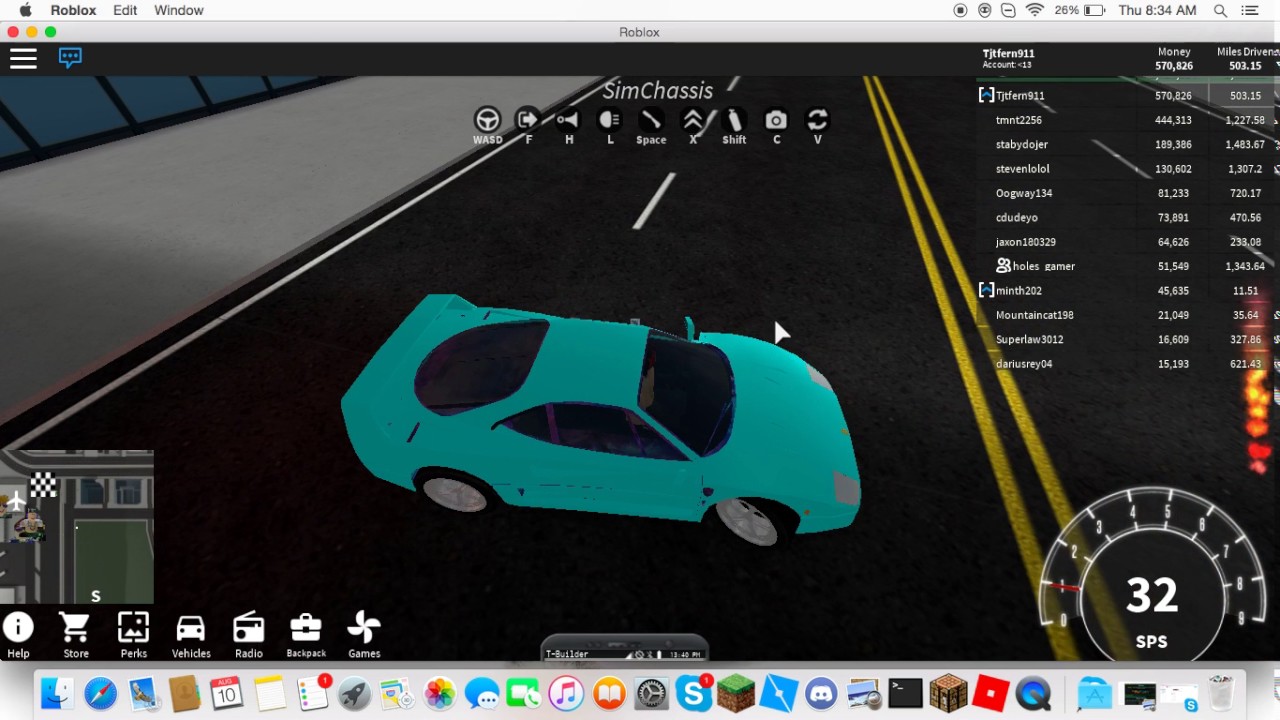The image size is (1280, 720).
Task: Click the minimap thumbnail
Action: coord(77,528)
